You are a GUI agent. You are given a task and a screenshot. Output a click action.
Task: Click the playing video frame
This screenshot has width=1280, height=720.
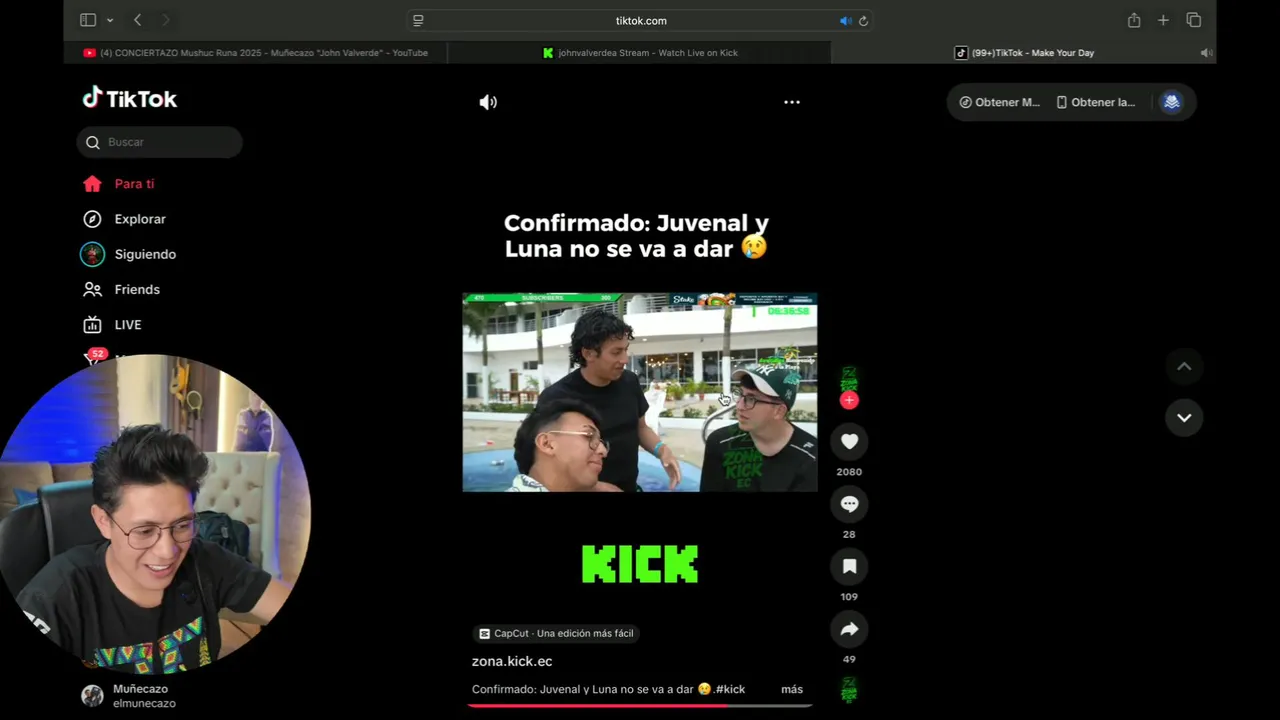point(640,392)
